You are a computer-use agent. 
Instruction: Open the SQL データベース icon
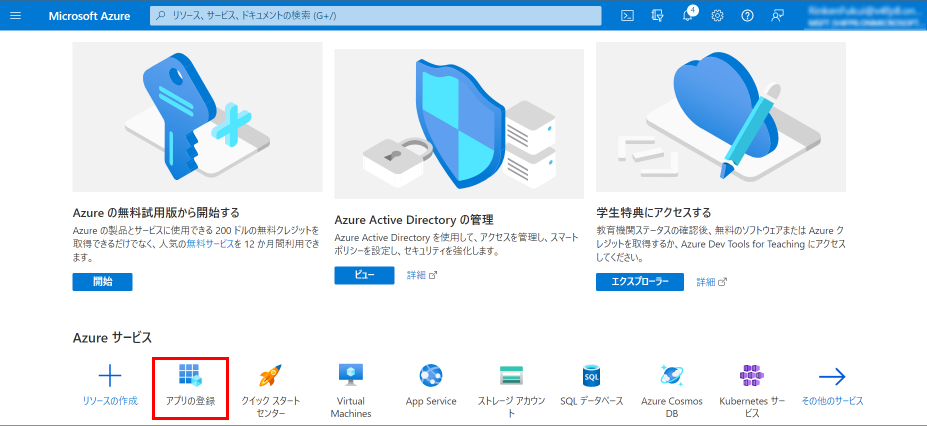(592, 375)
